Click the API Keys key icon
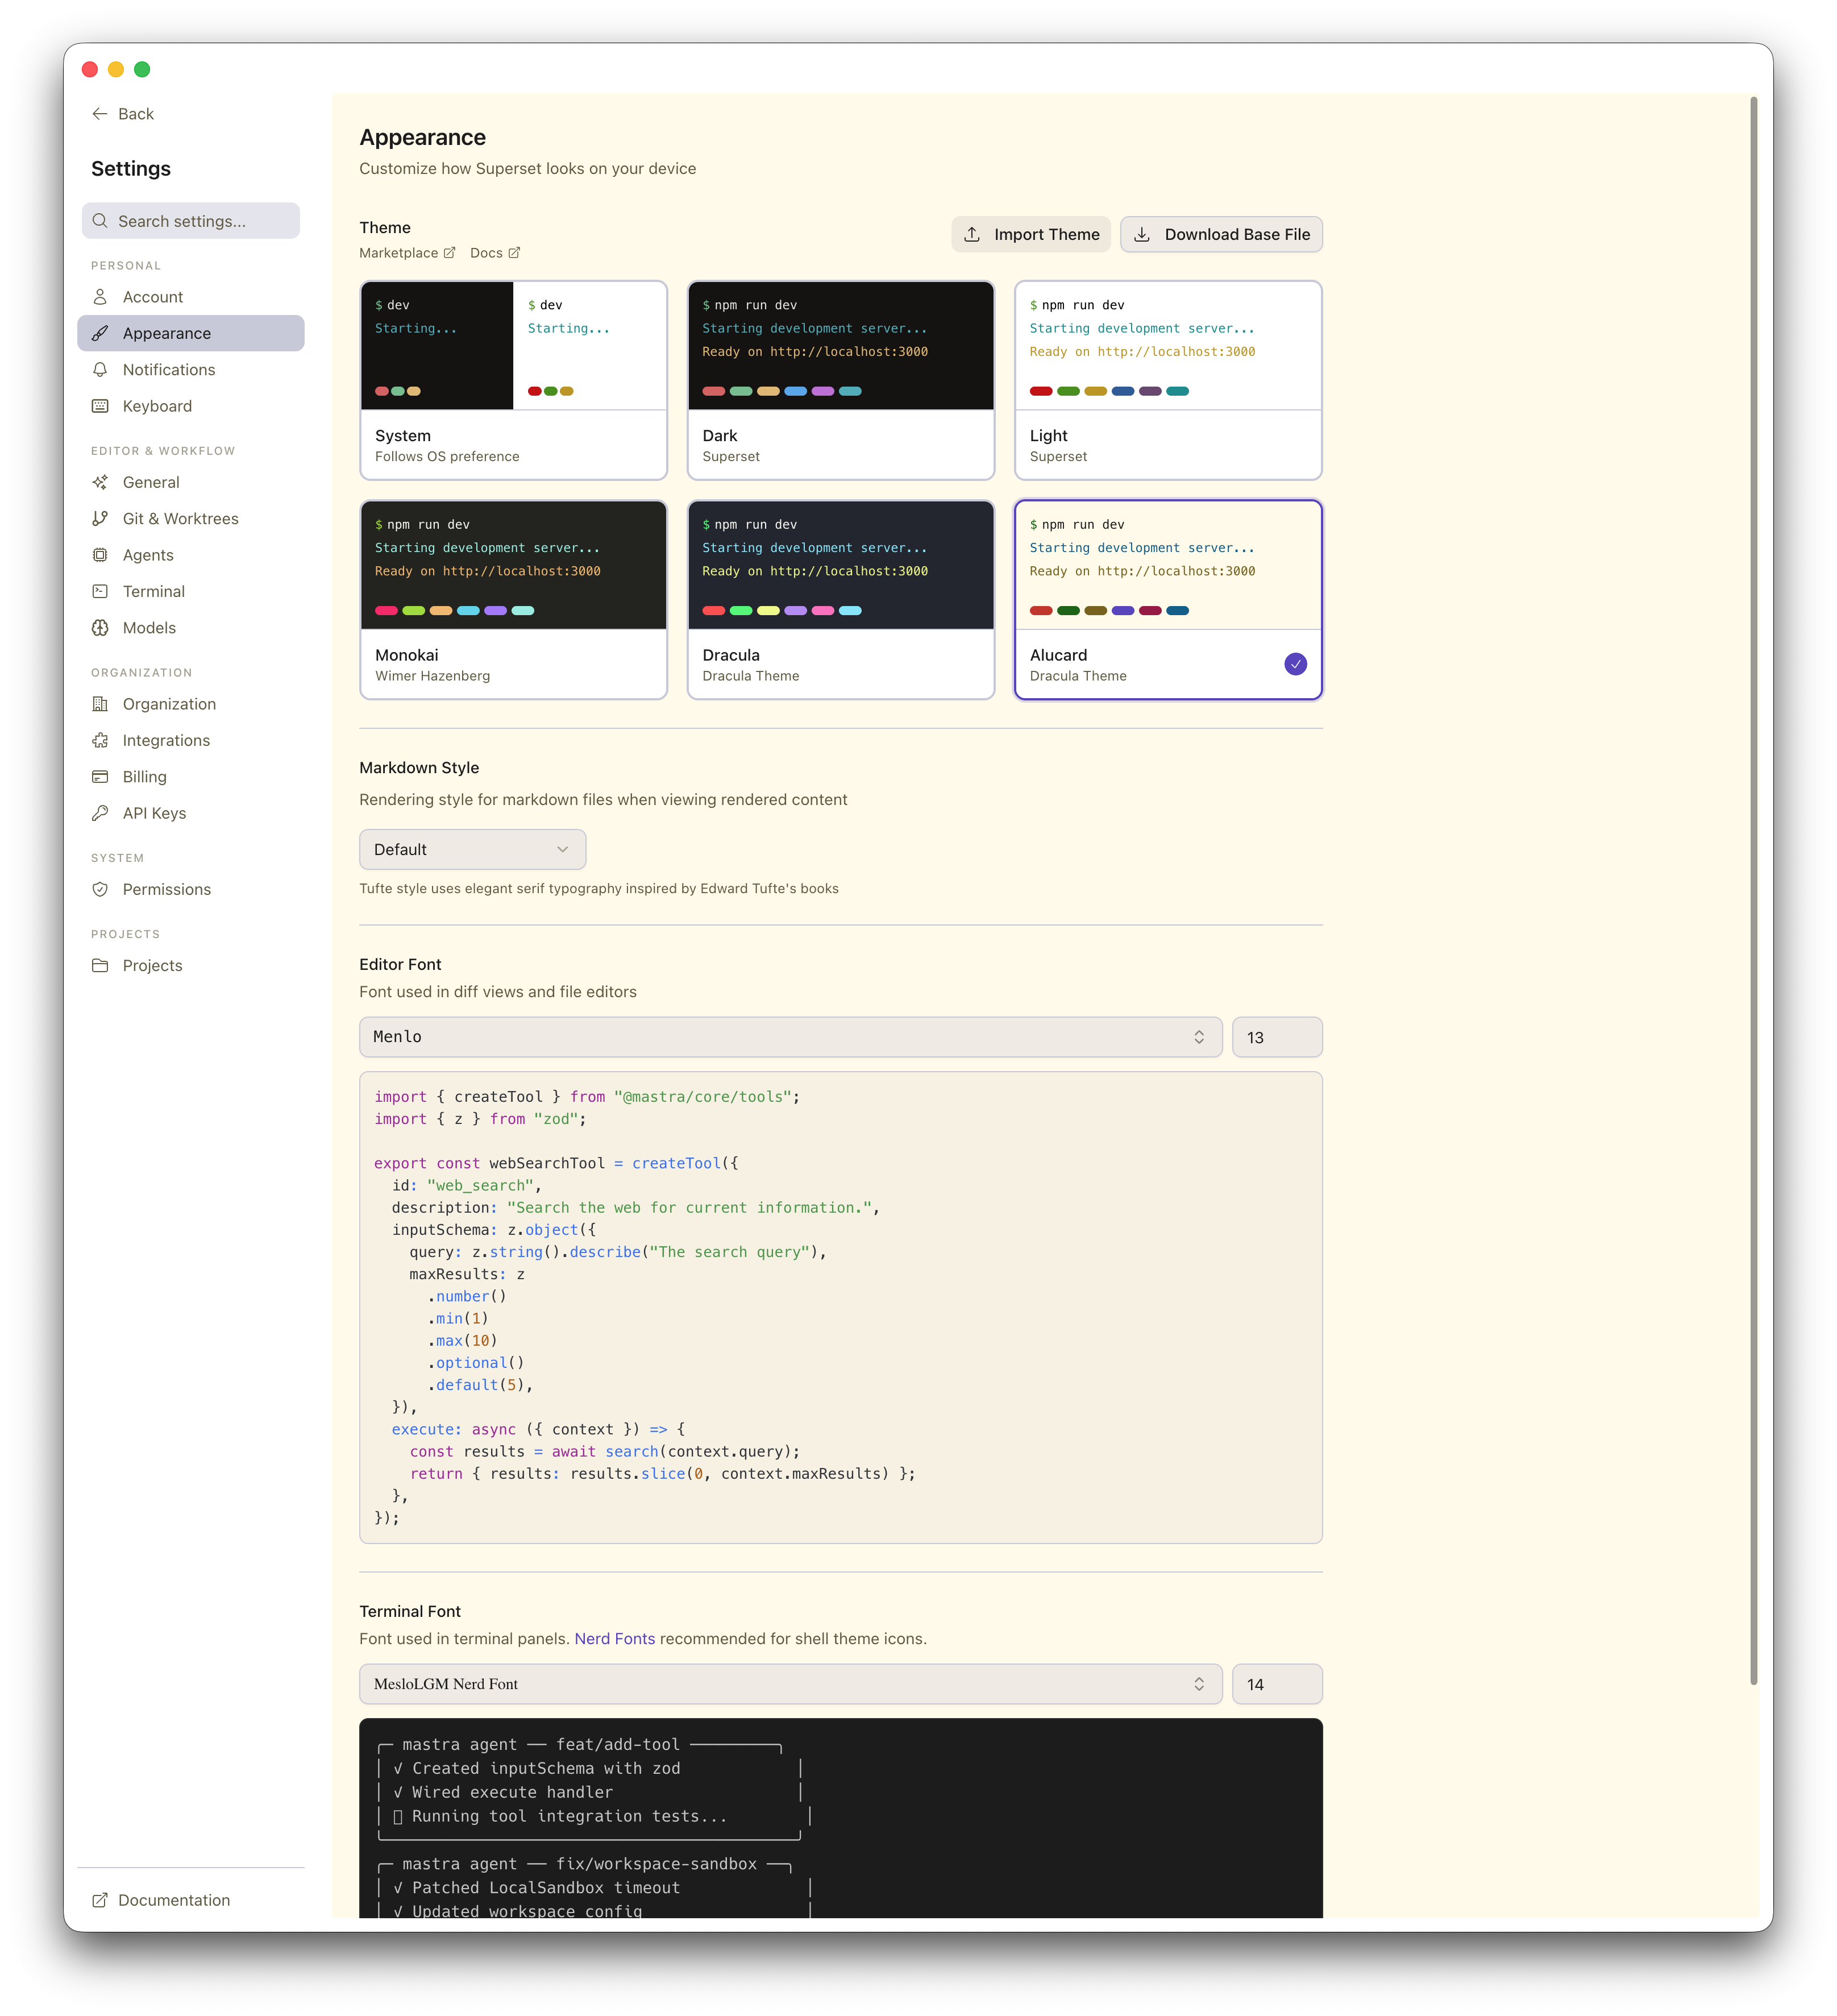This screenshot has height=2016, width=1837. (100, 813)
